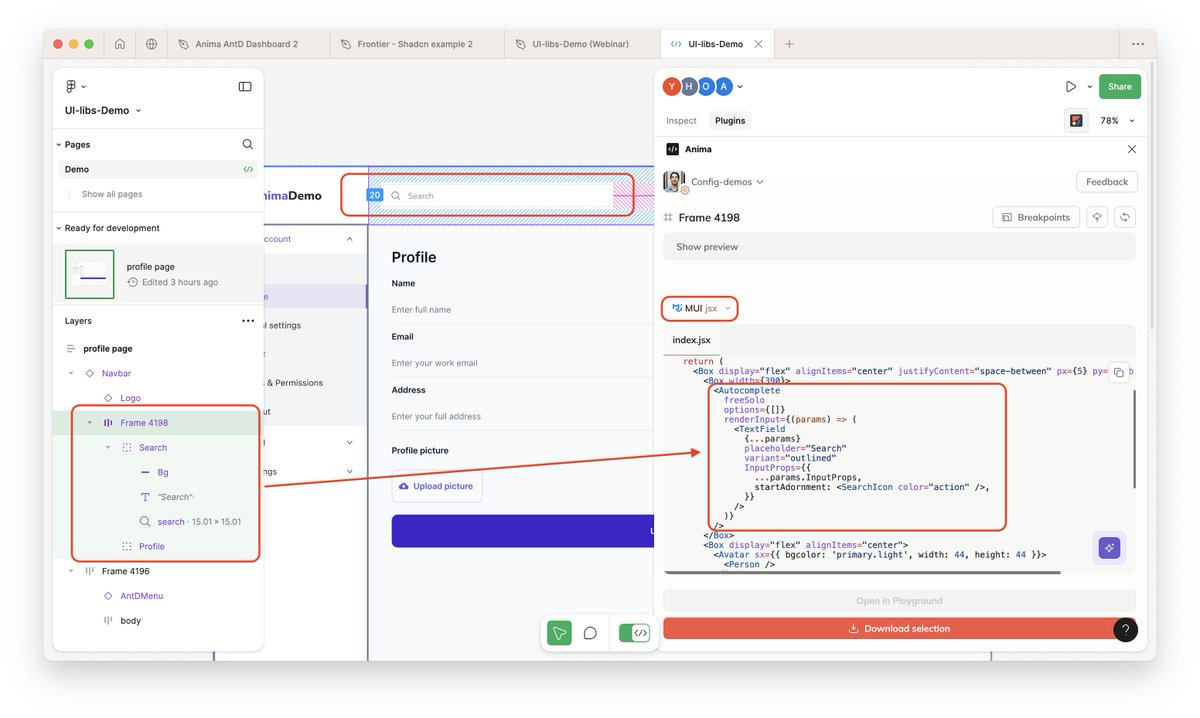Click the Y collaborator avatar
This screenshot has height=718, width=1200.
672,87
